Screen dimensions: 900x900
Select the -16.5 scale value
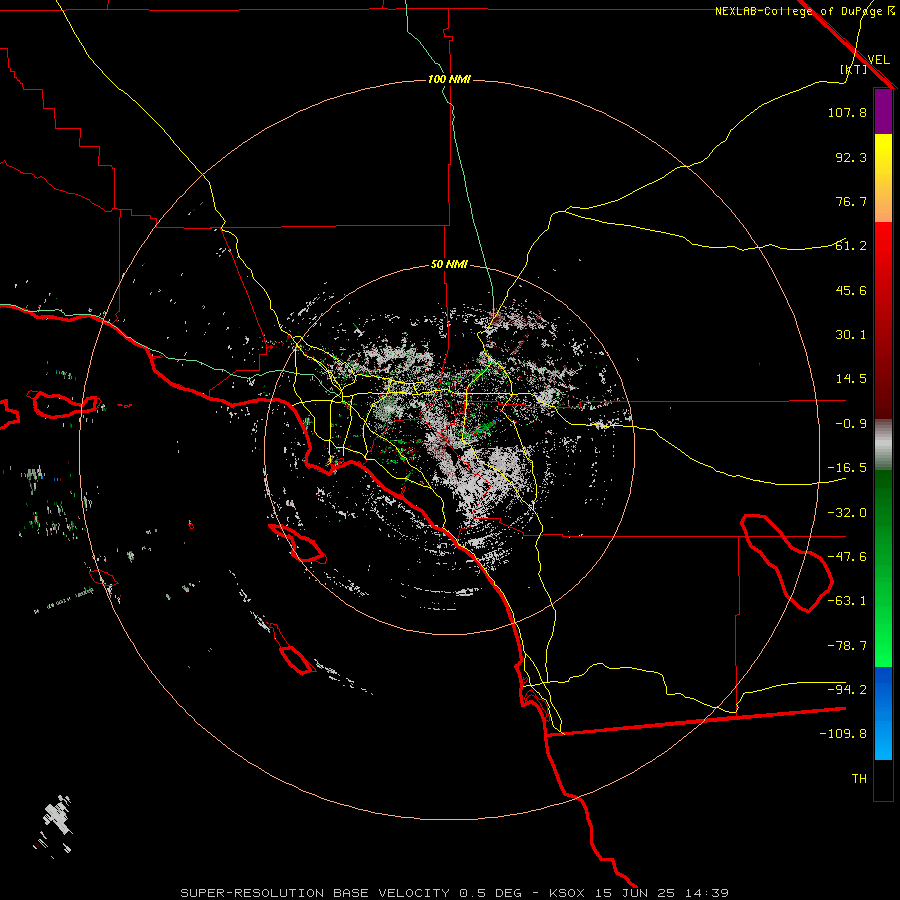847,468
